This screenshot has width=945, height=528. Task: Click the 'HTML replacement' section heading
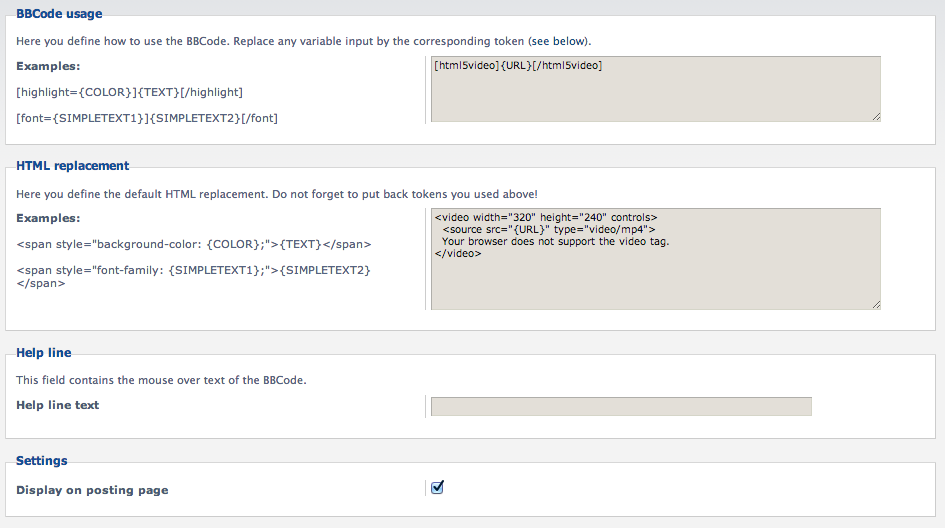pos(72,166)
